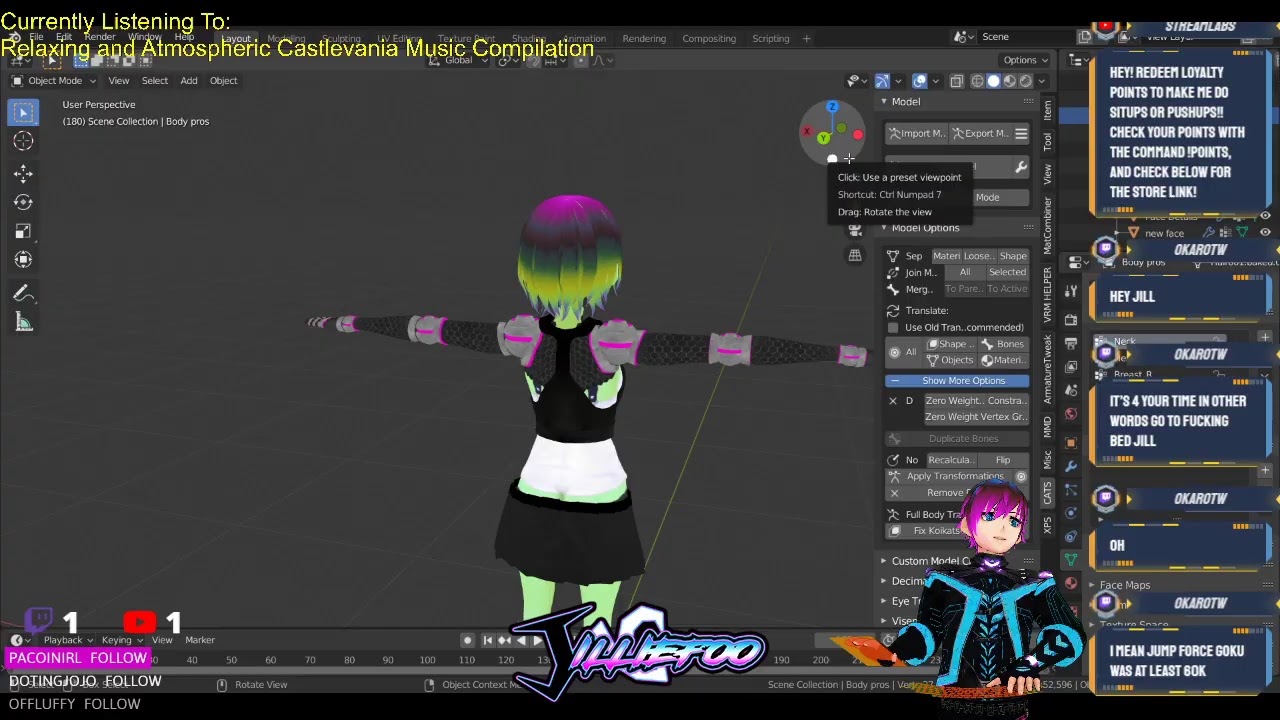Screen dimensions: 1280x720
Task: Choose the Scale tool
Action: pyautogui.click(x=24, y=231)
